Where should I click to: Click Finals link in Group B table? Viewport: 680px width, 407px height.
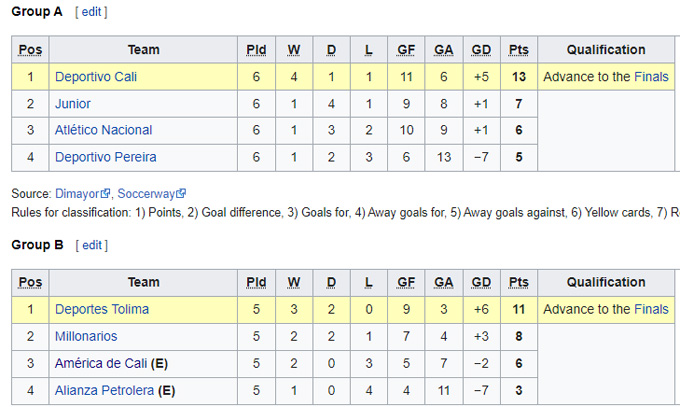coord(652,310)
